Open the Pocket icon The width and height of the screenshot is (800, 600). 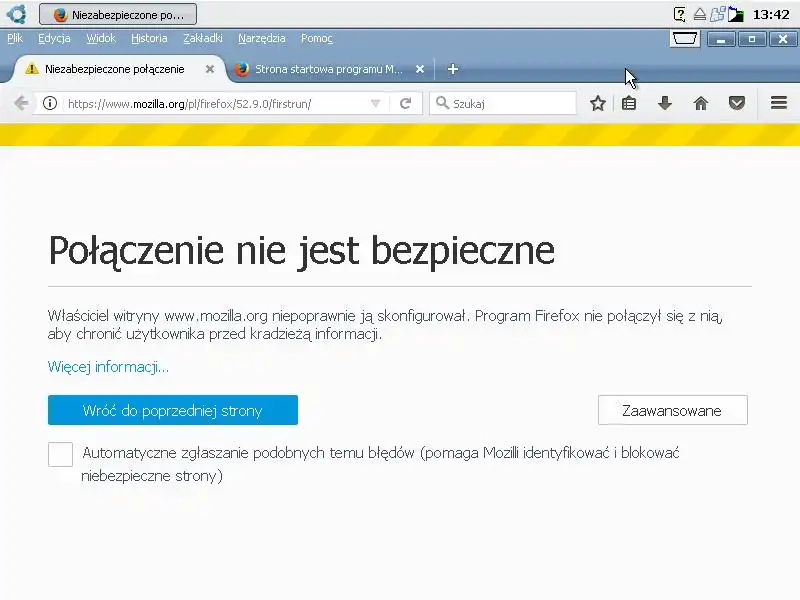[x=737, y=104]
